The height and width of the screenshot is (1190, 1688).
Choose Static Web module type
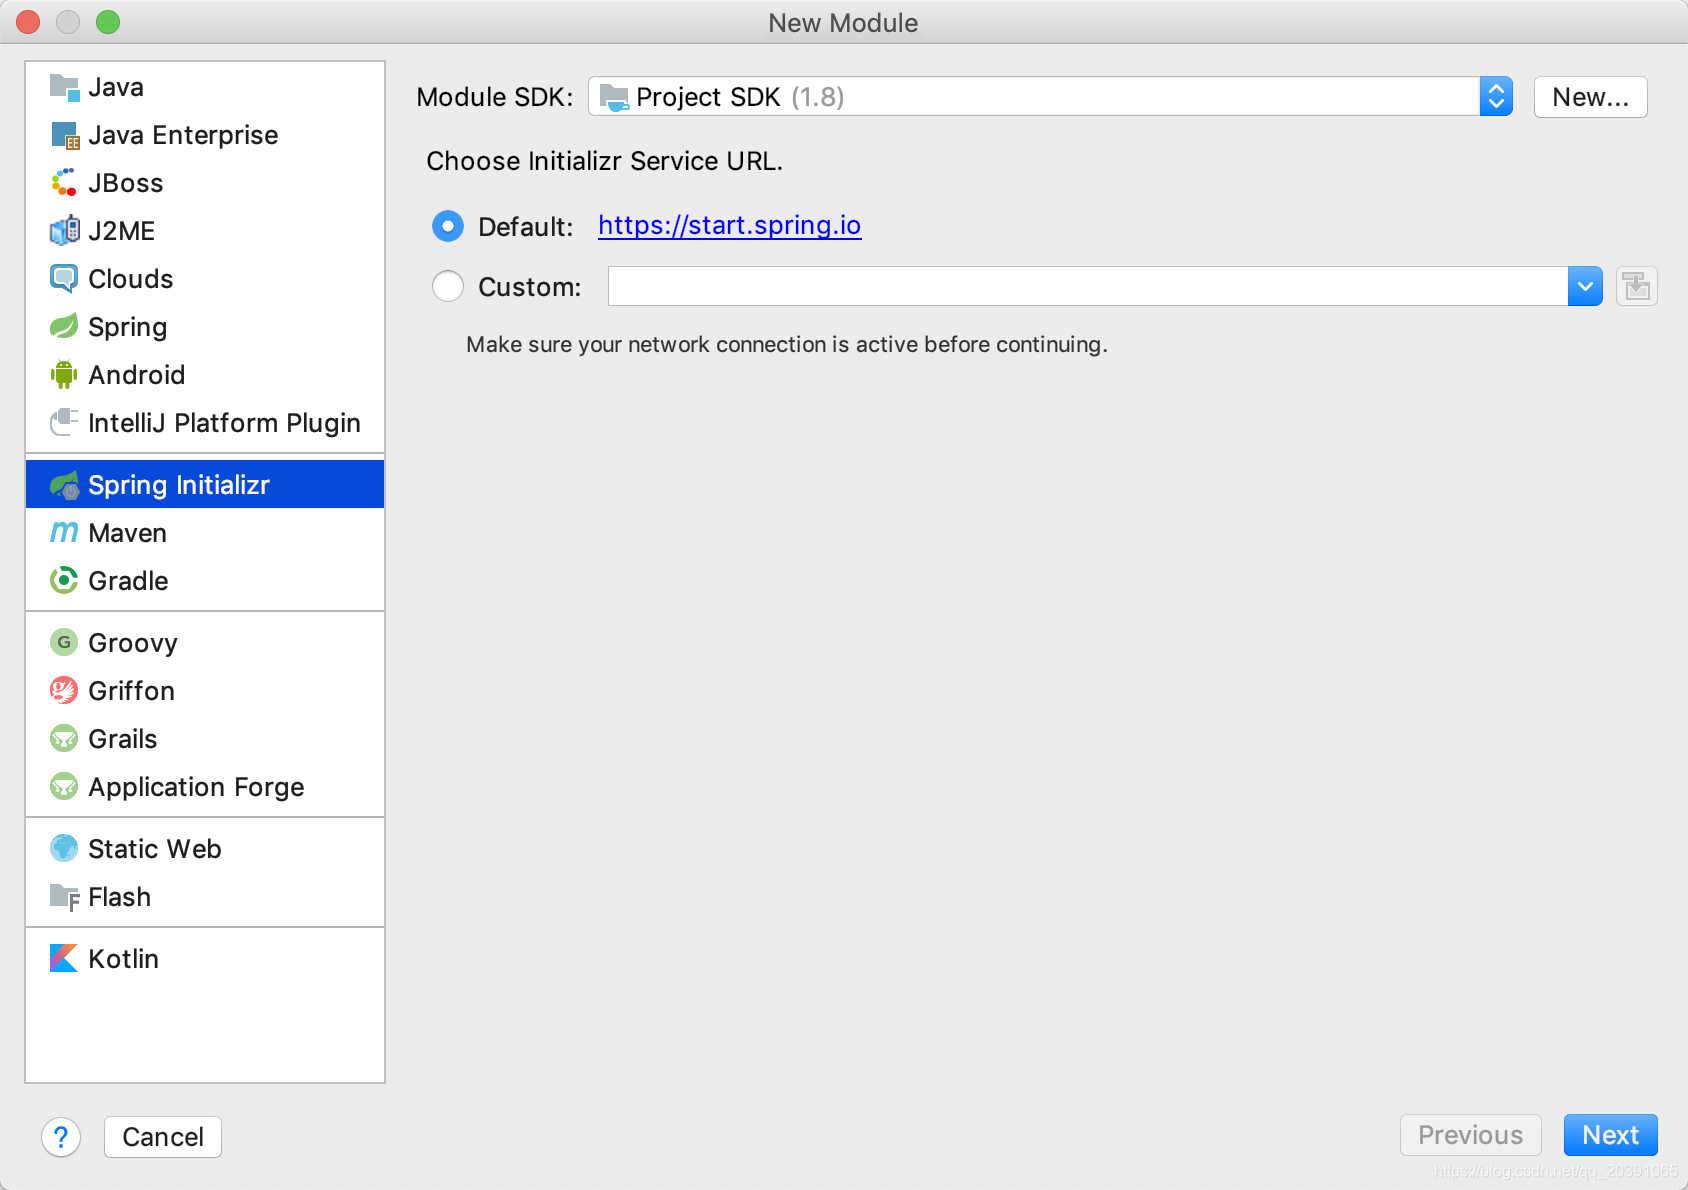coord(205,849)
